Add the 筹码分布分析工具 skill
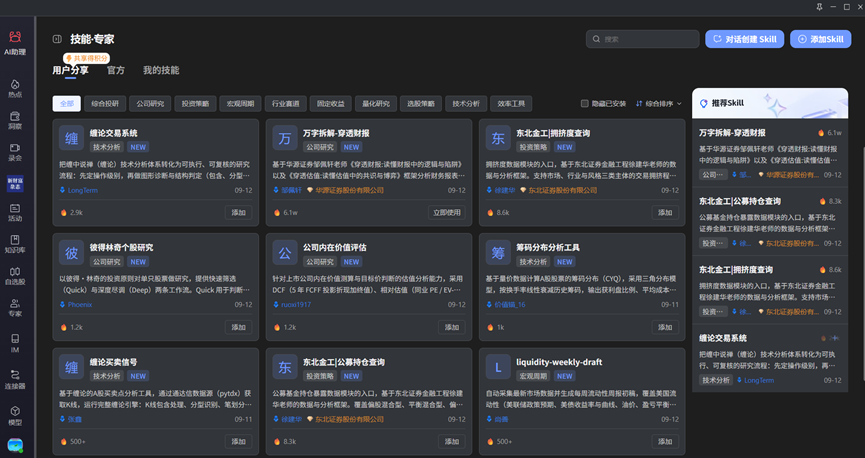This screenshot has width=865, height=458. [665, 327]
